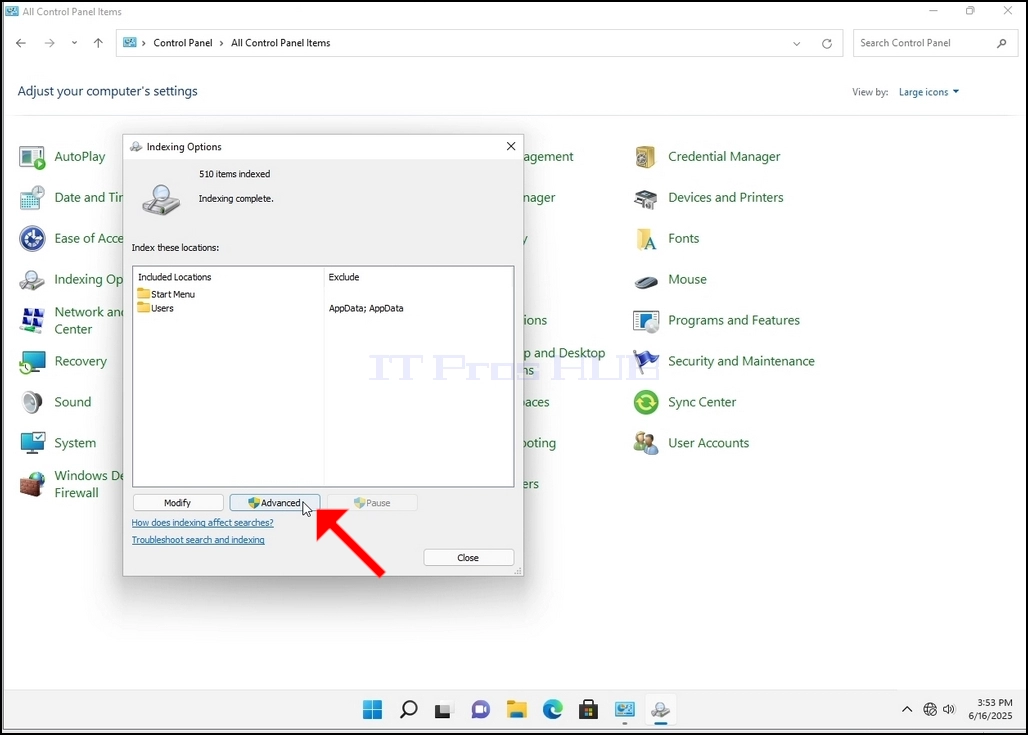Go up one level with the Up arrow
1028x735 pixels.
[98, 43]
